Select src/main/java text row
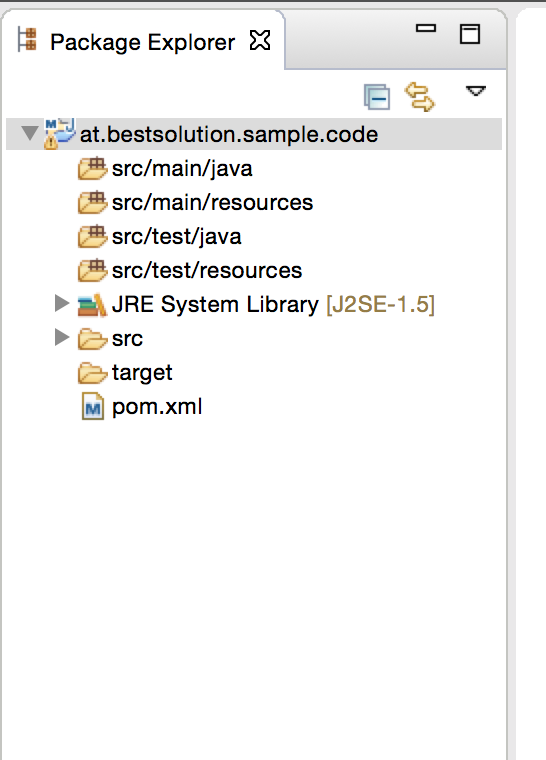The image size is (546, 760). point(182,169)
